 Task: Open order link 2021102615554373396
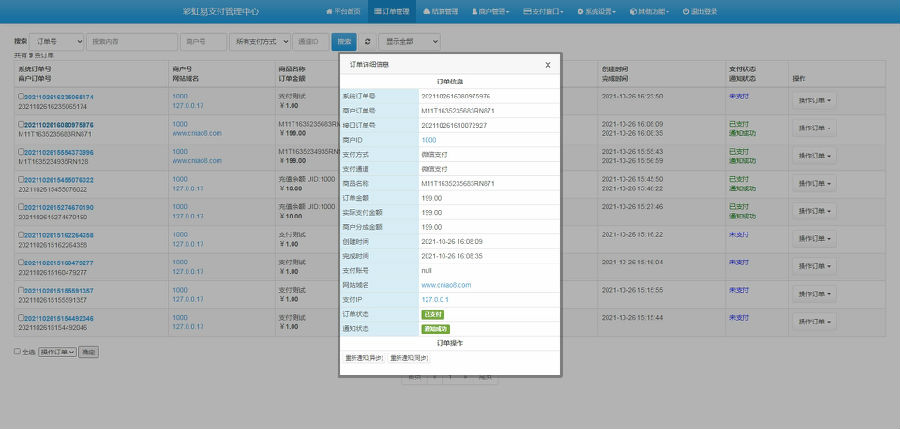59,152
